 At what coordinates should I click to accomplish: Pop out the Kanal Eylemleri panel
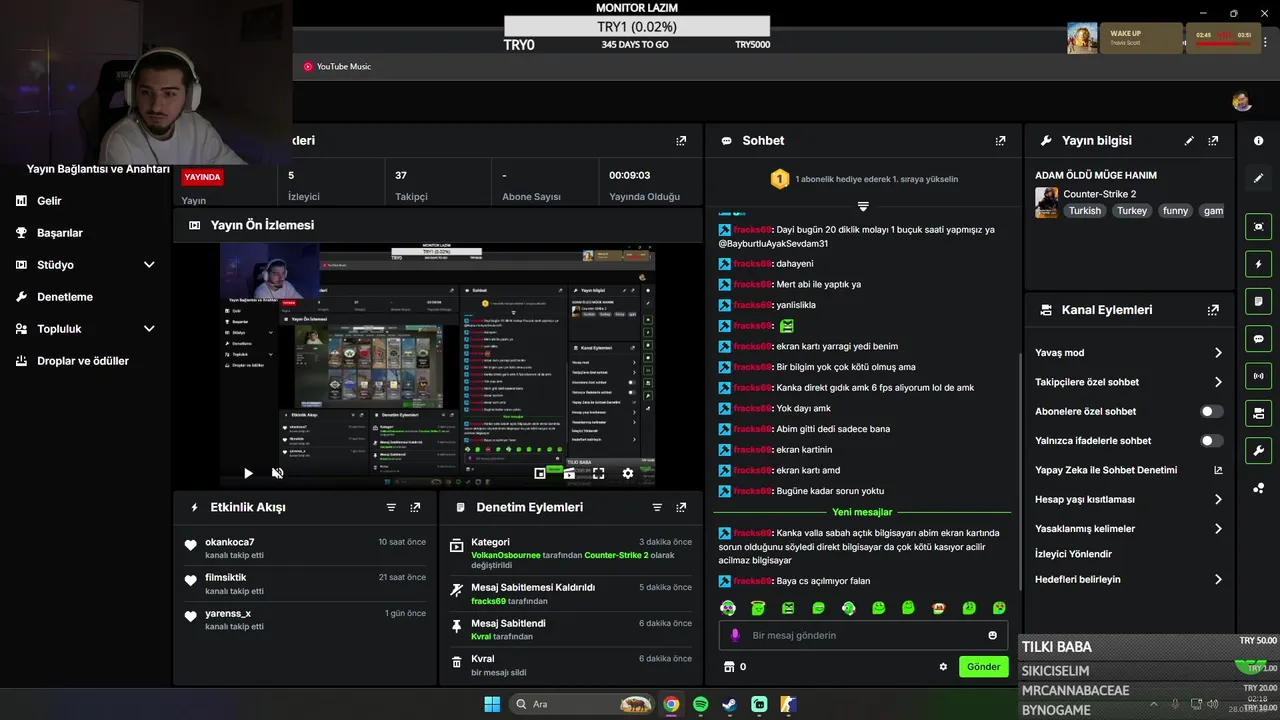tap(1213, 310)
